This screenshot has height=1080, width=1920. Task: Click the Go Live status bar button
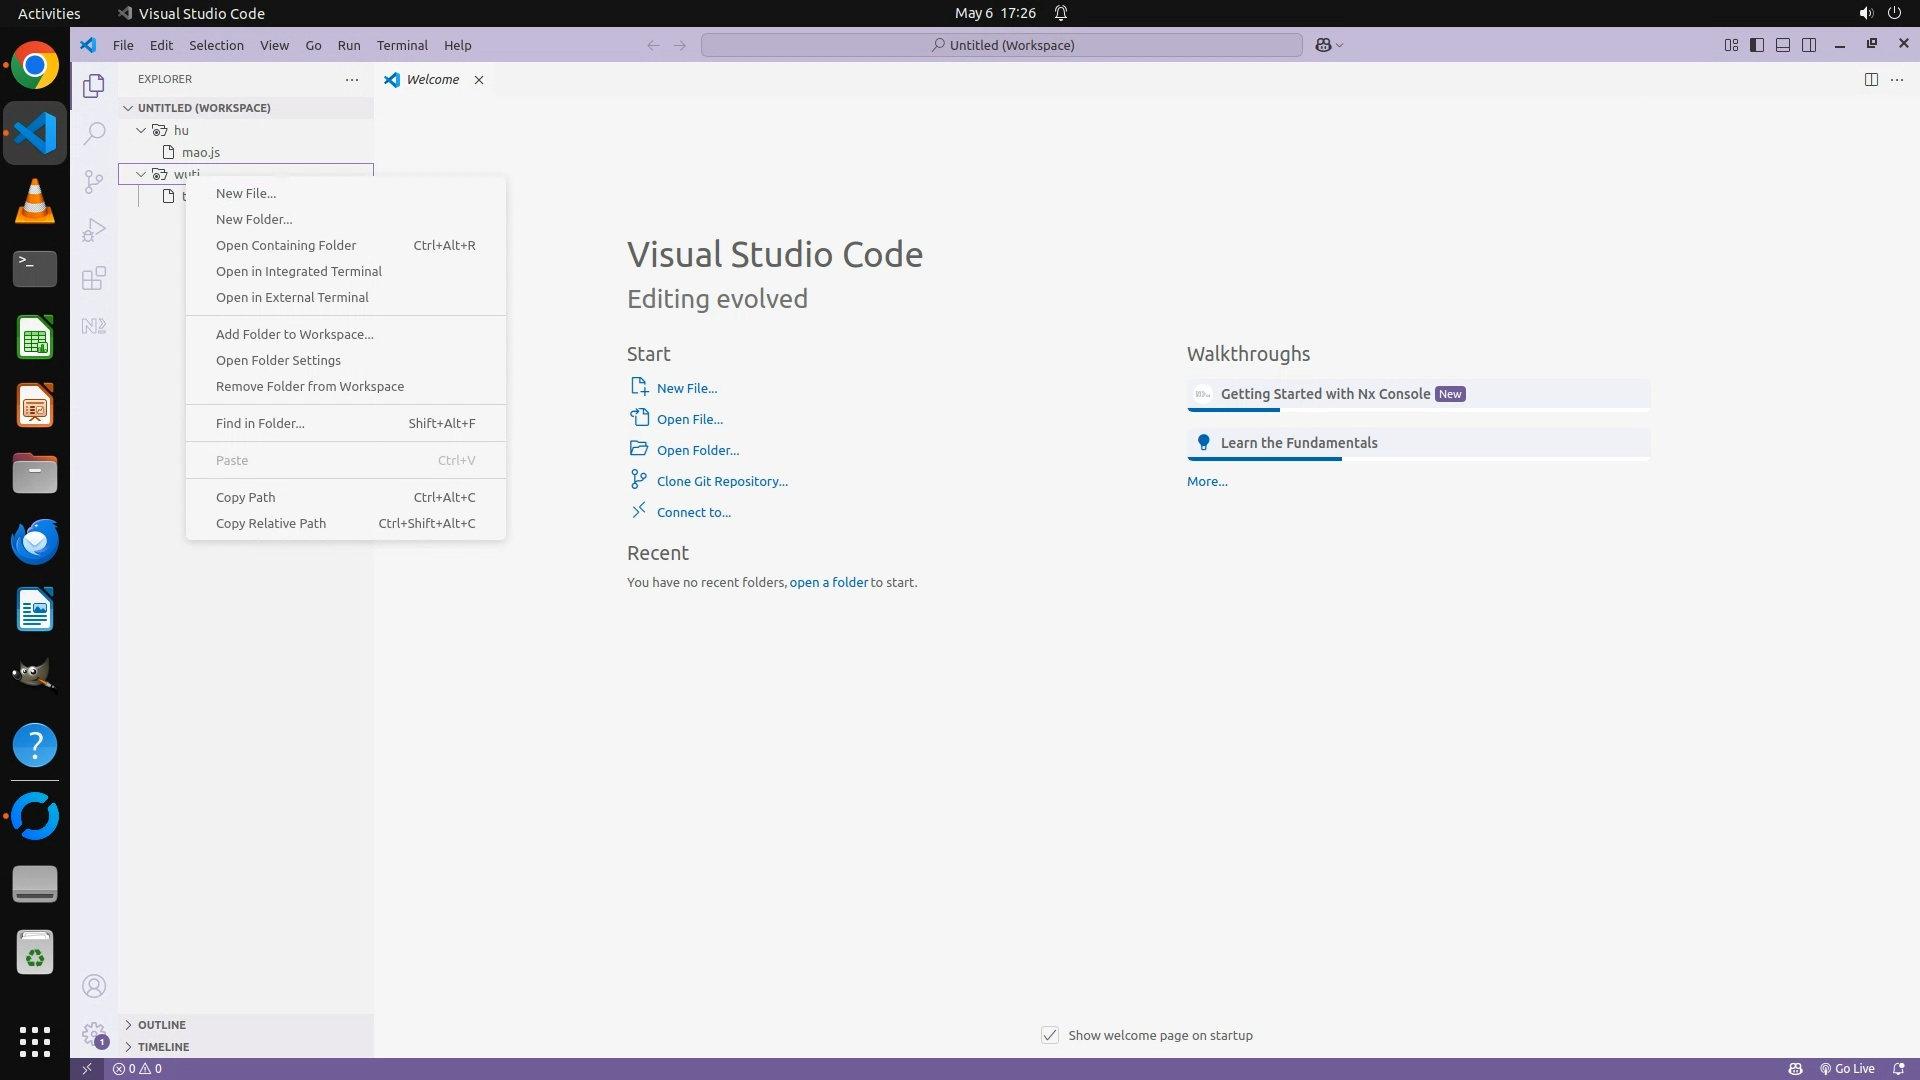tap(1847, 1069)
